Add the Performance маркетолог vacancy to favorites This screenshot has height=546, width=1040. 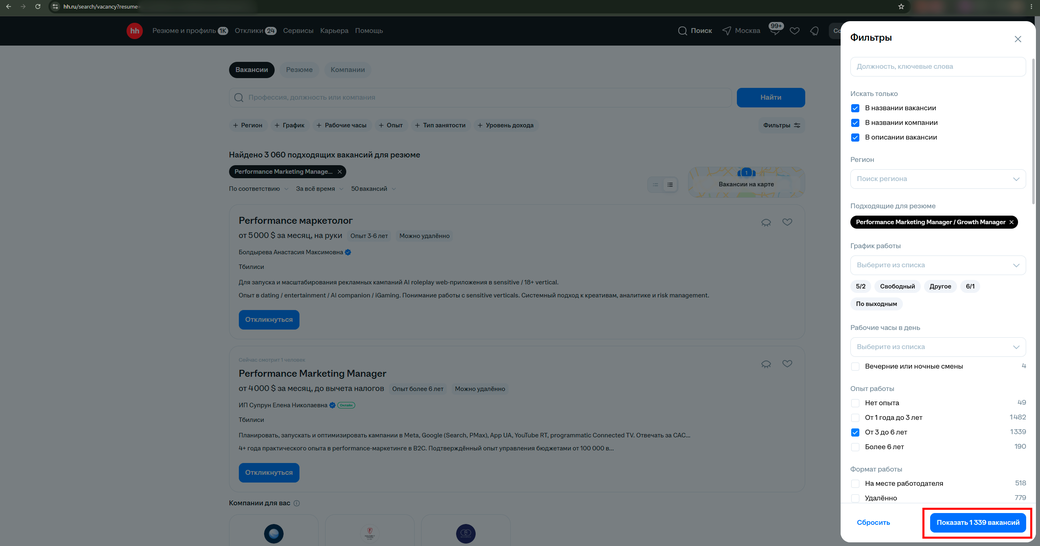pos(787,222)
